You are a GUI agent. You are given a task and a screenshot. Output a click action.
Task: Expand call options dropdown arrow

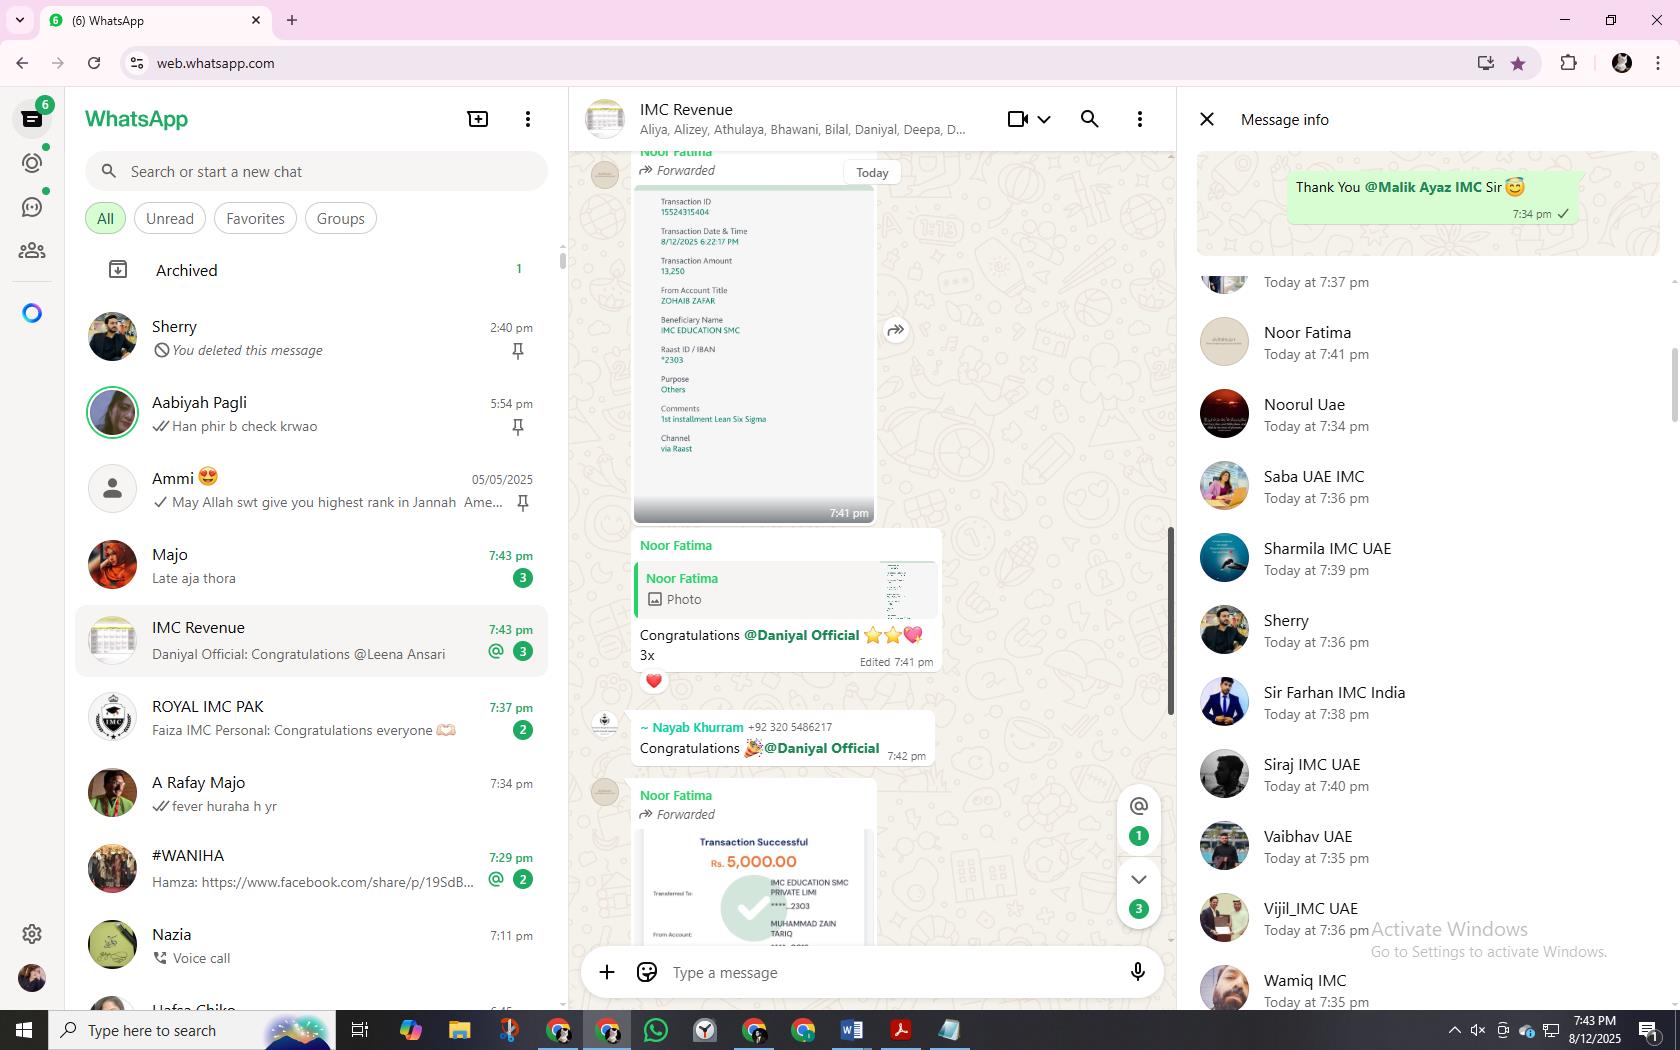click(1044, 119)
